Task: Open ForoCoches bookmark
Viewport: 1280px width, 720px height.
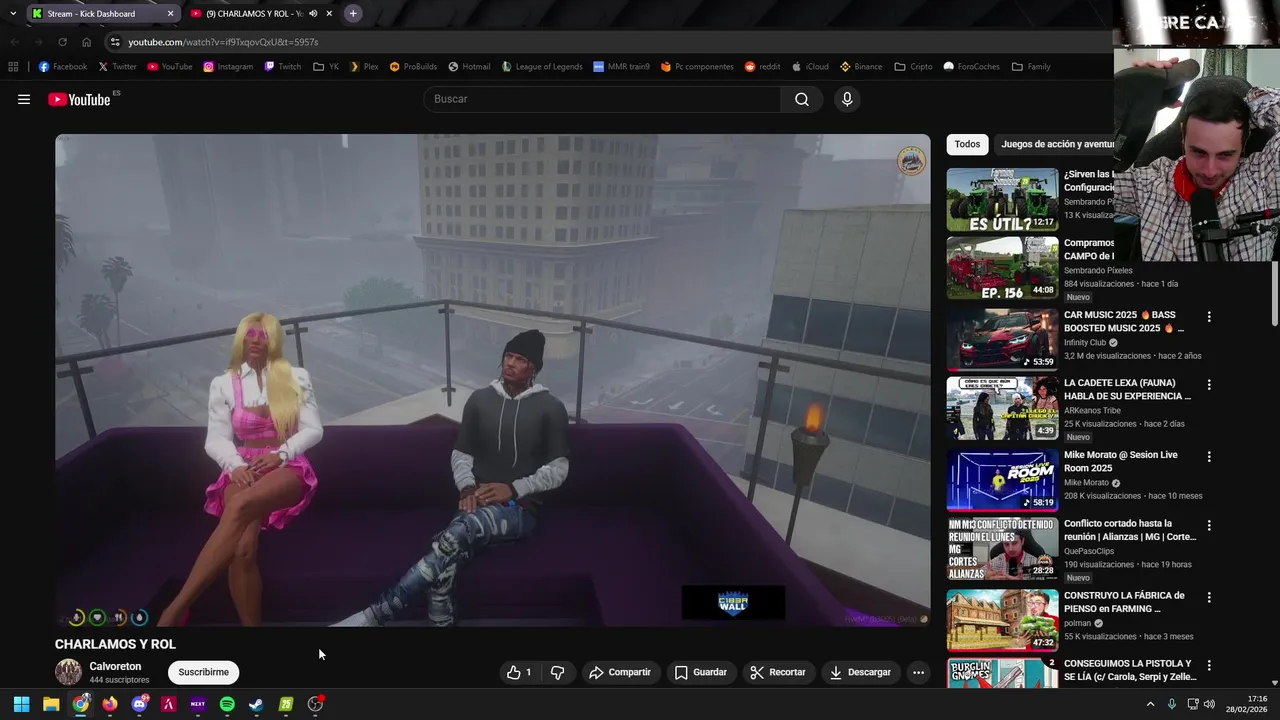Action: point(971,67)
